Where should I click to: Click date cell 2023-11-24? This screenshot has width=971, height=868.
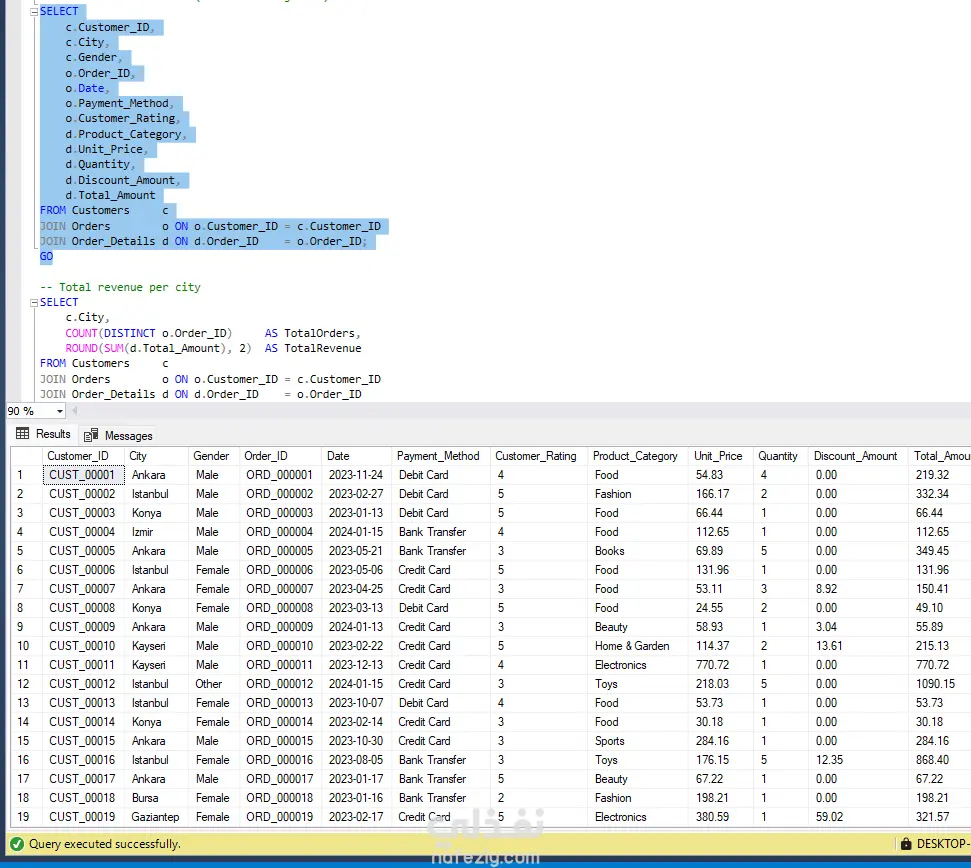[x=356, y=475]
